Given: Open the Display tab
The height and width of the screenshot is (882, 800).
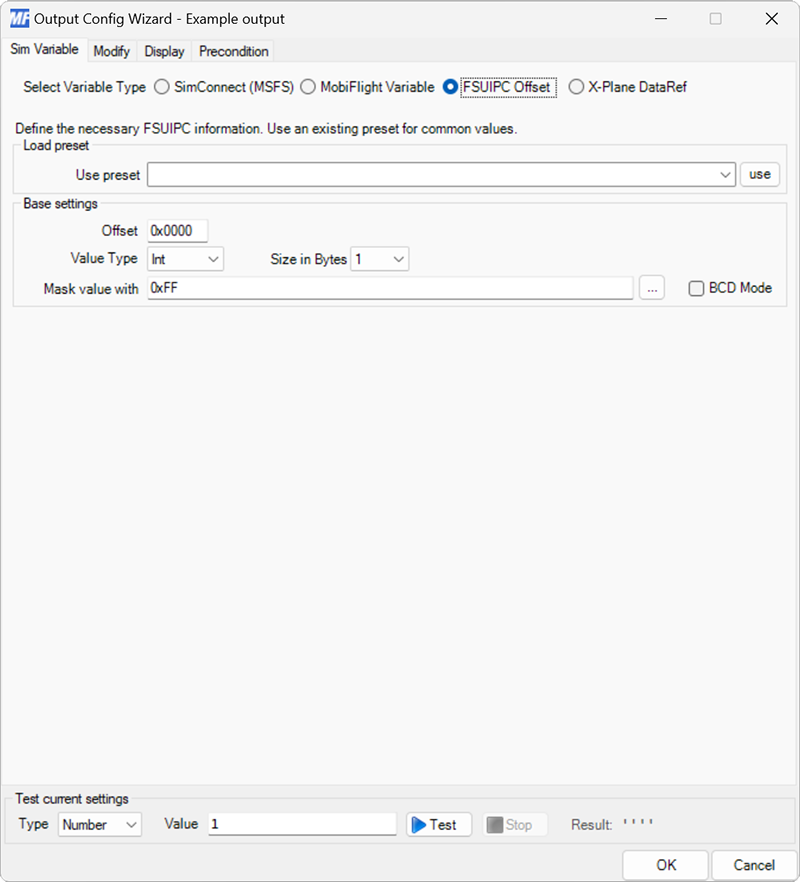Looking at the screenshot, I should 164,51.
